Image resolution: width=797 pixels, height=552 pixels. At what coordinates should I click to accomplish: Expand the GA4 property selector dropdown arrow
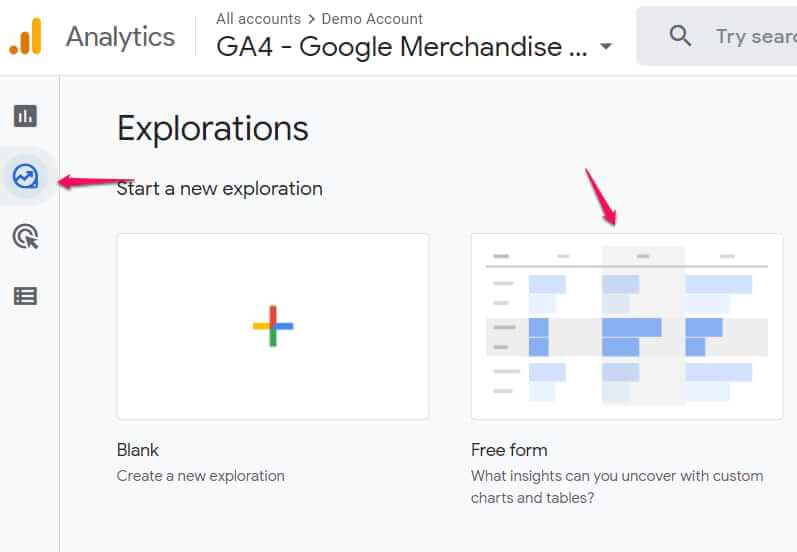605,47
